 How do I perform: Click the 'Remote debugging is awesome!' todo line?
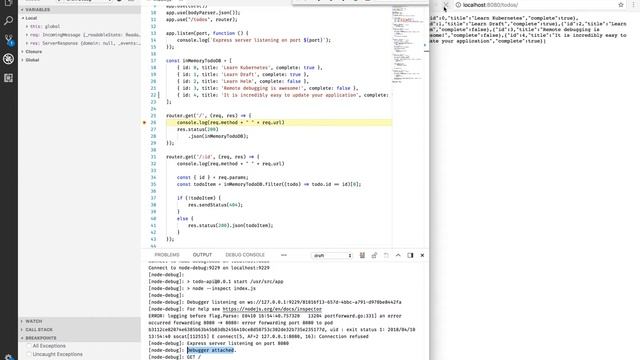pos(267,88)
